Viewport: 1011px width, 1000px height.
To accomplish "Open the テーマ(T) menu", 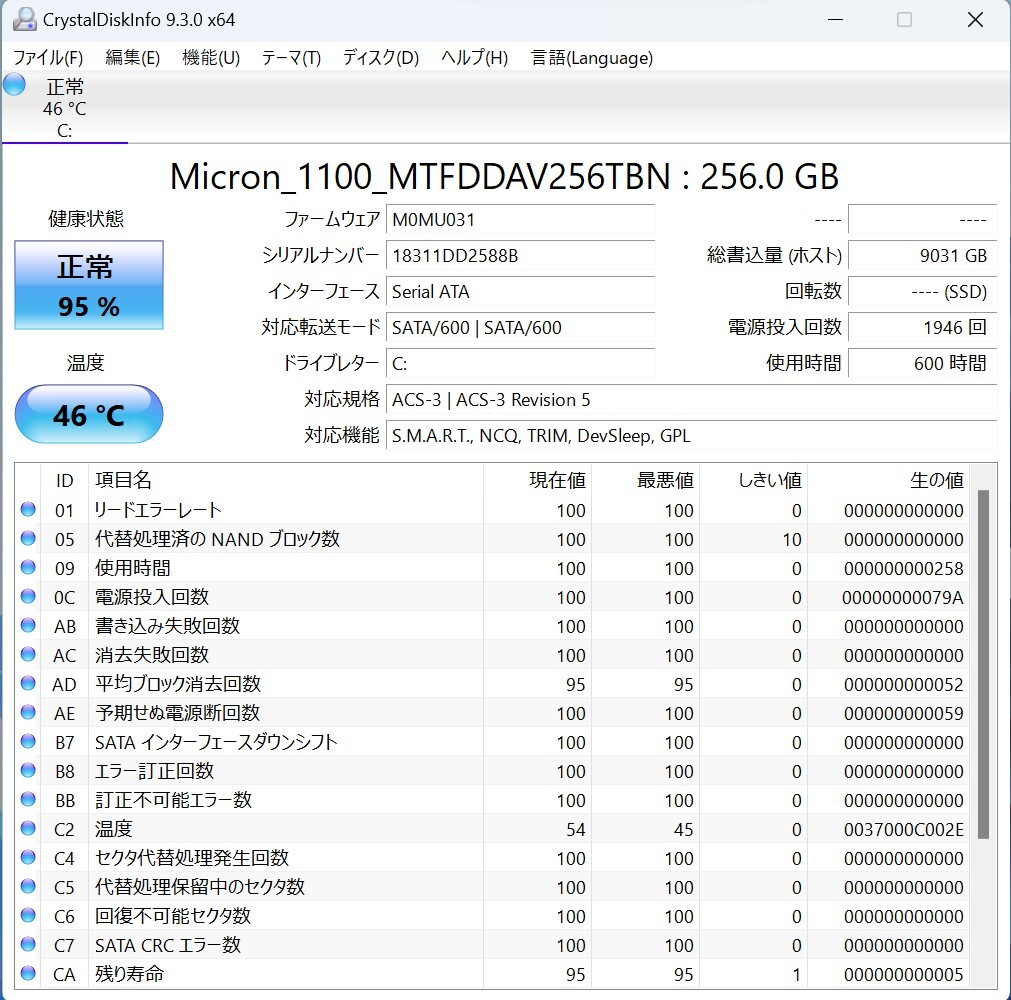I will (291, 58).
